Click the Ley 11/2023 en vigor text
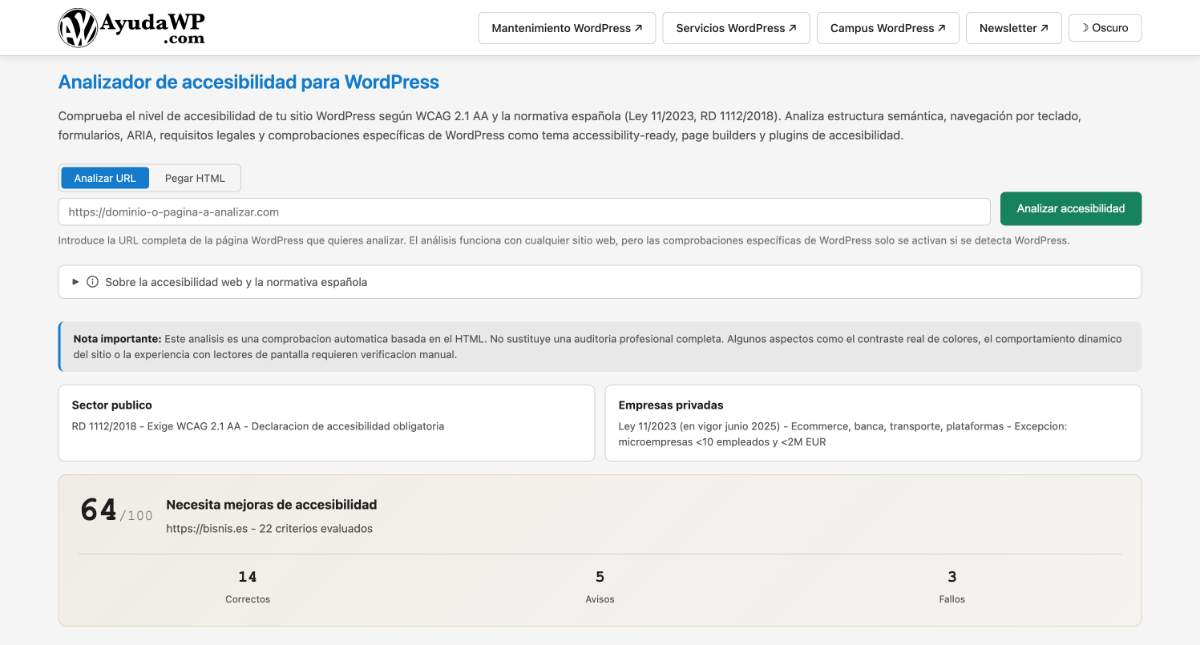Viewport: 1200px width, 645px height. pos(843,434)
